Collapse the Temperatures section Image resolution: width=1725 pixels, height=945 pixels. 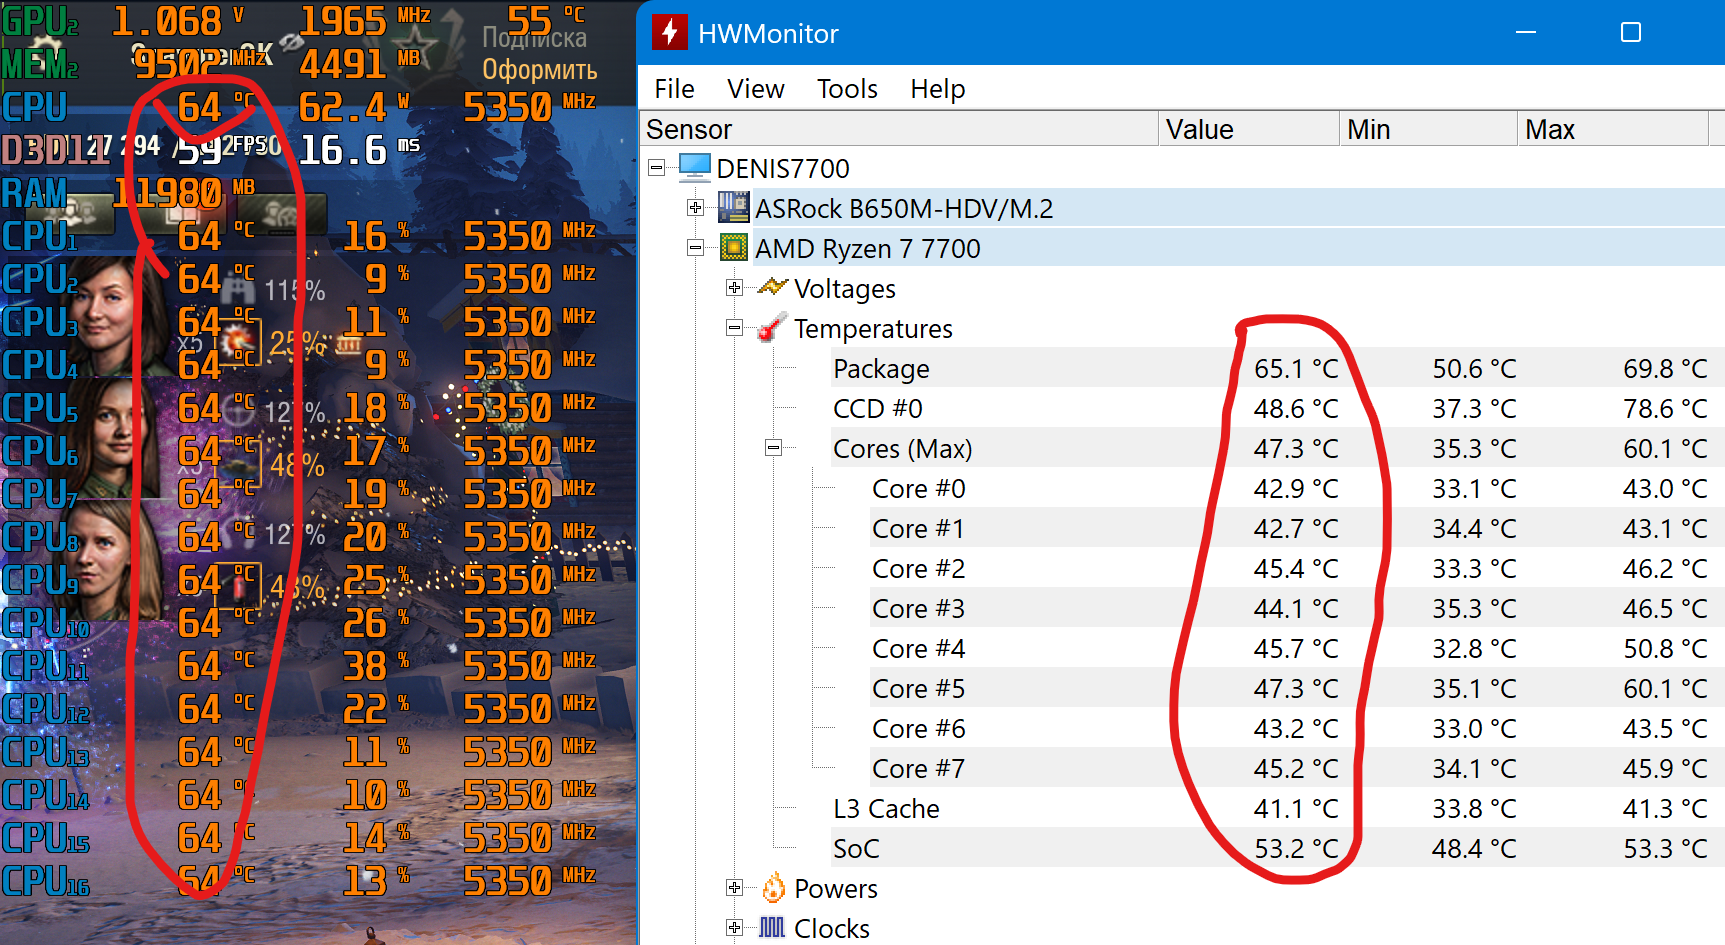pos(734,328)
